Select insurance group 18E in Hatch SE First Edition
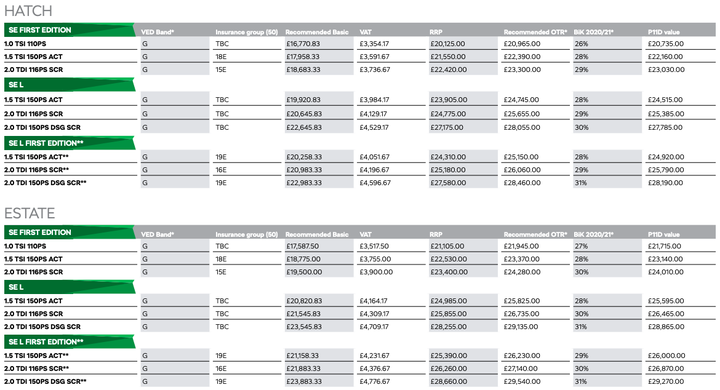This screenshot has height=390, width=720. click(x=221, y=57)
